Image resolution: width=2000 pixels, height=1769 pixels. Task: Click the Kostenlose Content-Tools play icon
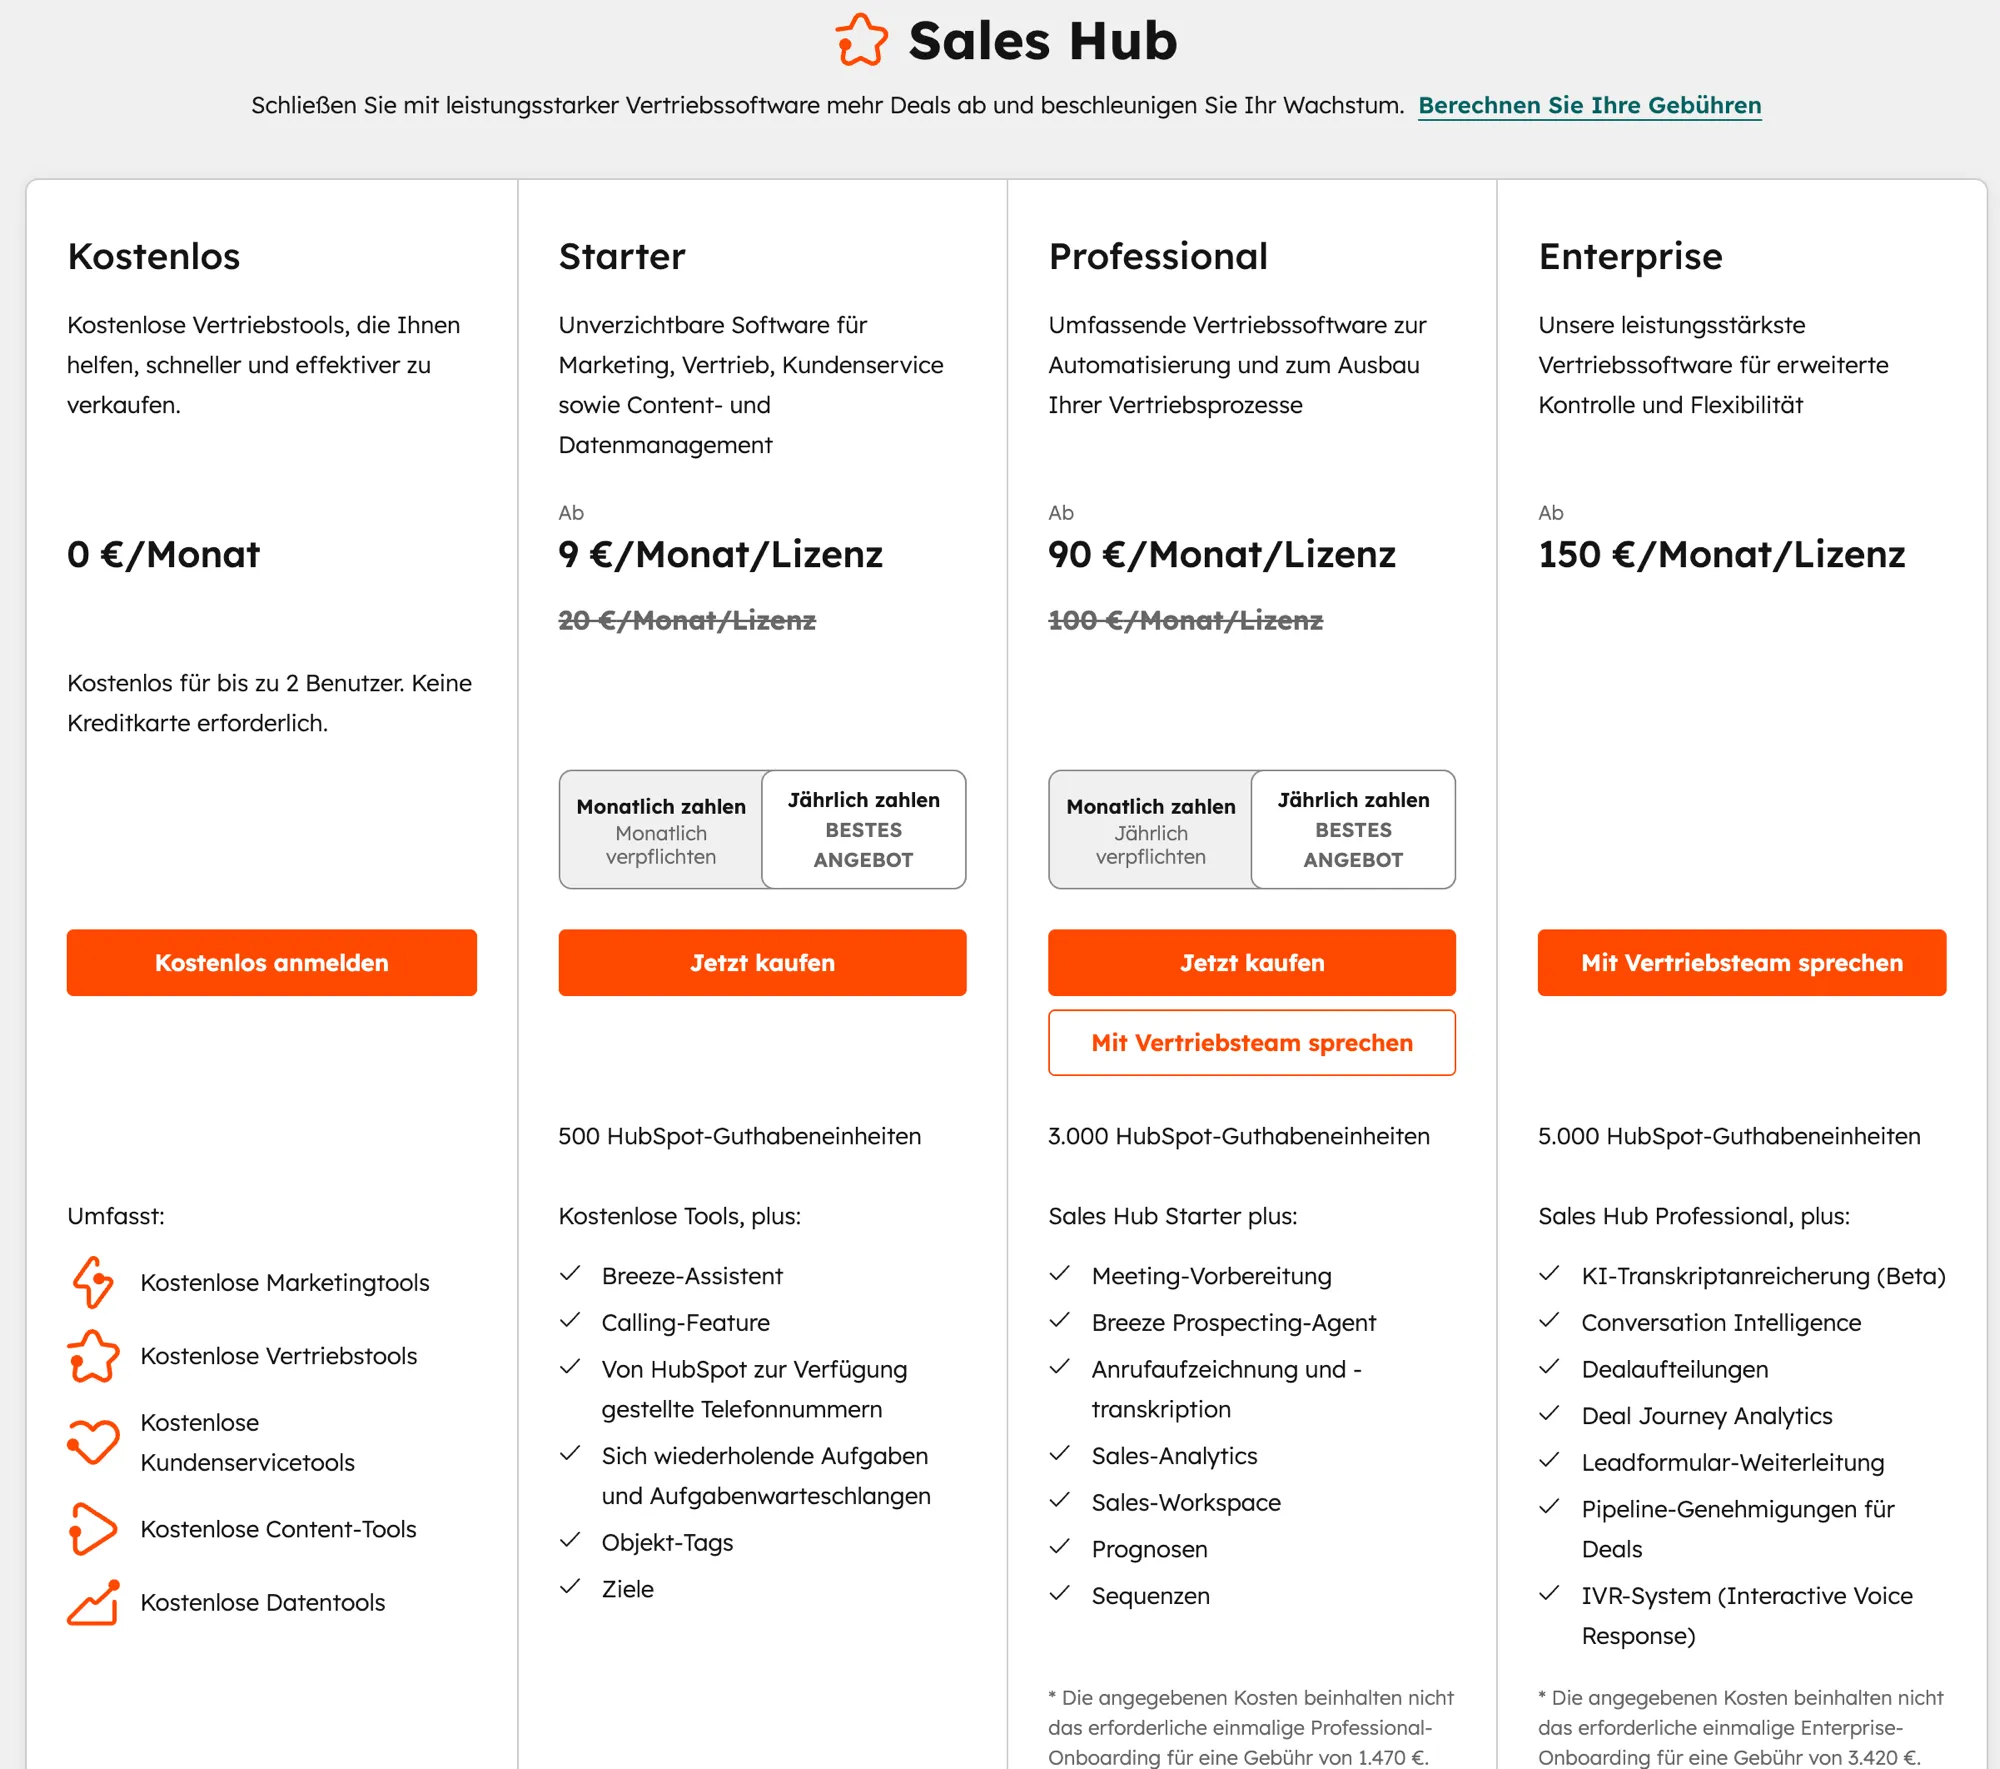tap(92, 1529)
